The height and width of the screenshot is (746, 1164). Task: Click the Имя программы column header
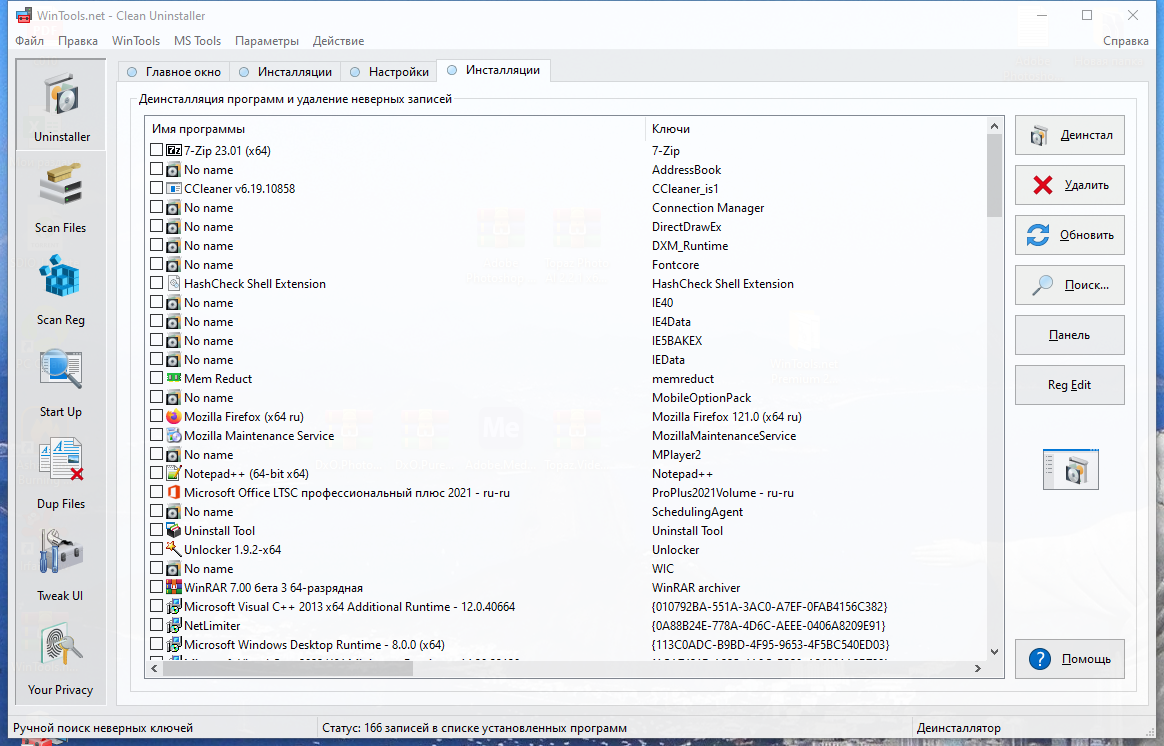pyautogui.click(x=396, y=128)
